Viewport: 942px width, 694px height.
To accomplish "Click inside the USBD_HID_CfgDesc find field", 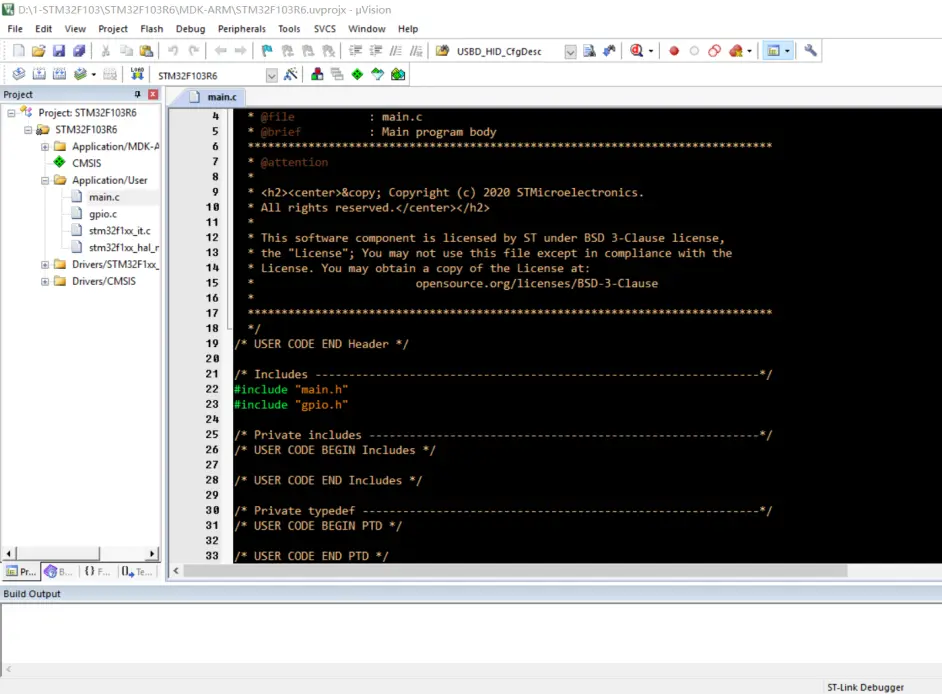I will point(508,52).
